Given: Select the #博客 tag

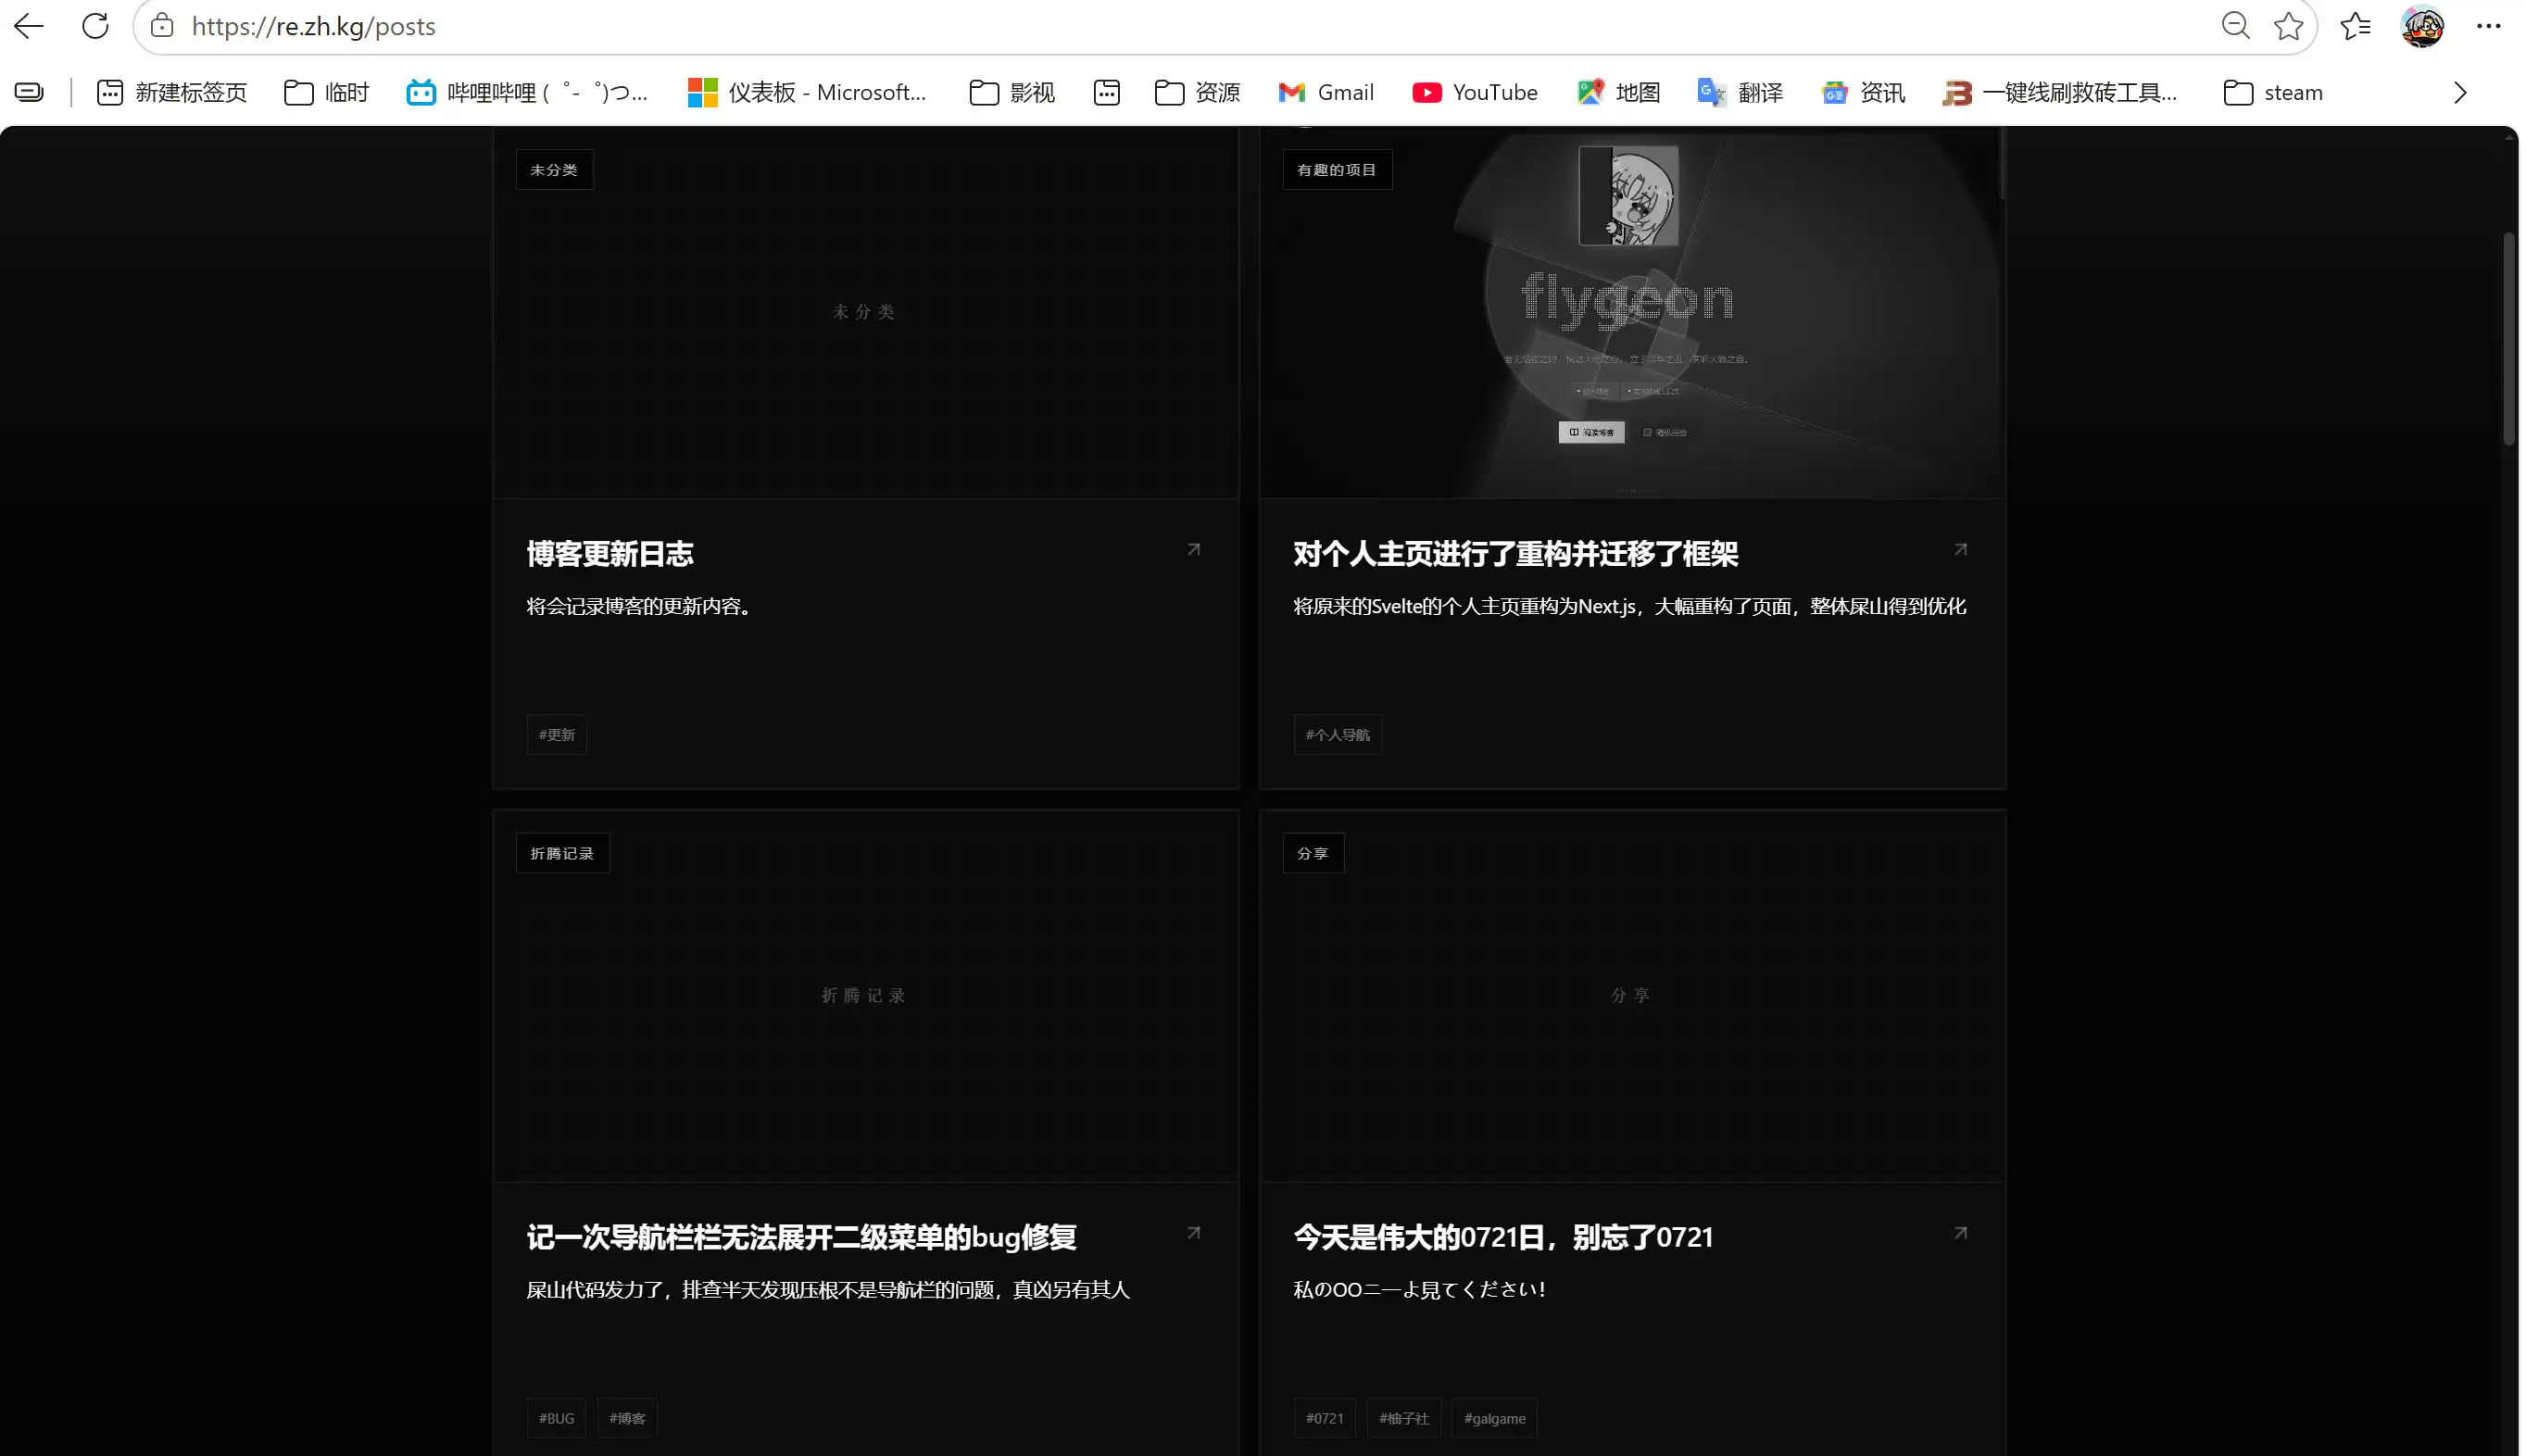Looking at the screenshot, I should click(627, 1418).
